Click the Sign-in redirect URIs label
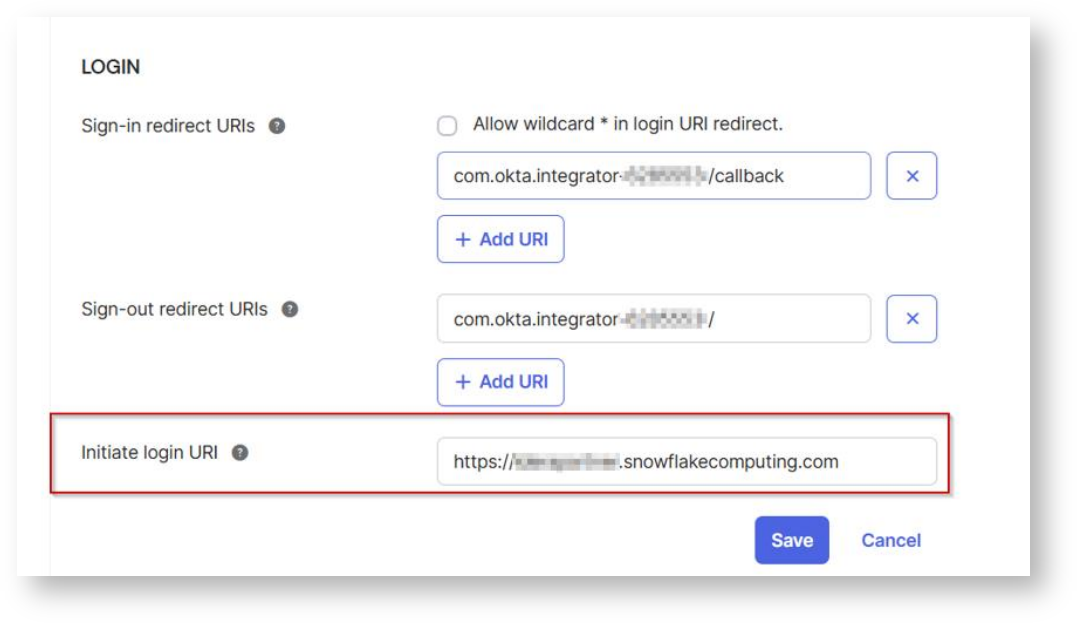 tap(168, 127)
